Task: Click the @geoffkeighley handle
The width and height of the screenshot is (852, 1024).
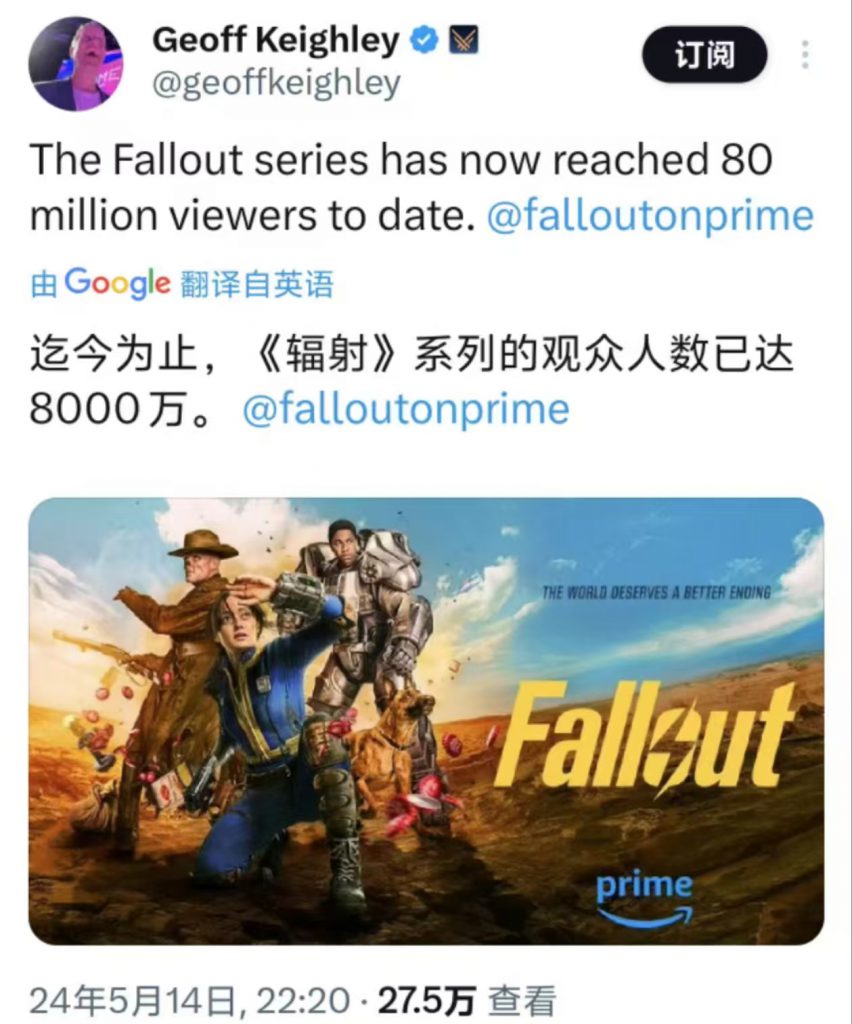Action: pyautogui.click(x=276, y=85)
